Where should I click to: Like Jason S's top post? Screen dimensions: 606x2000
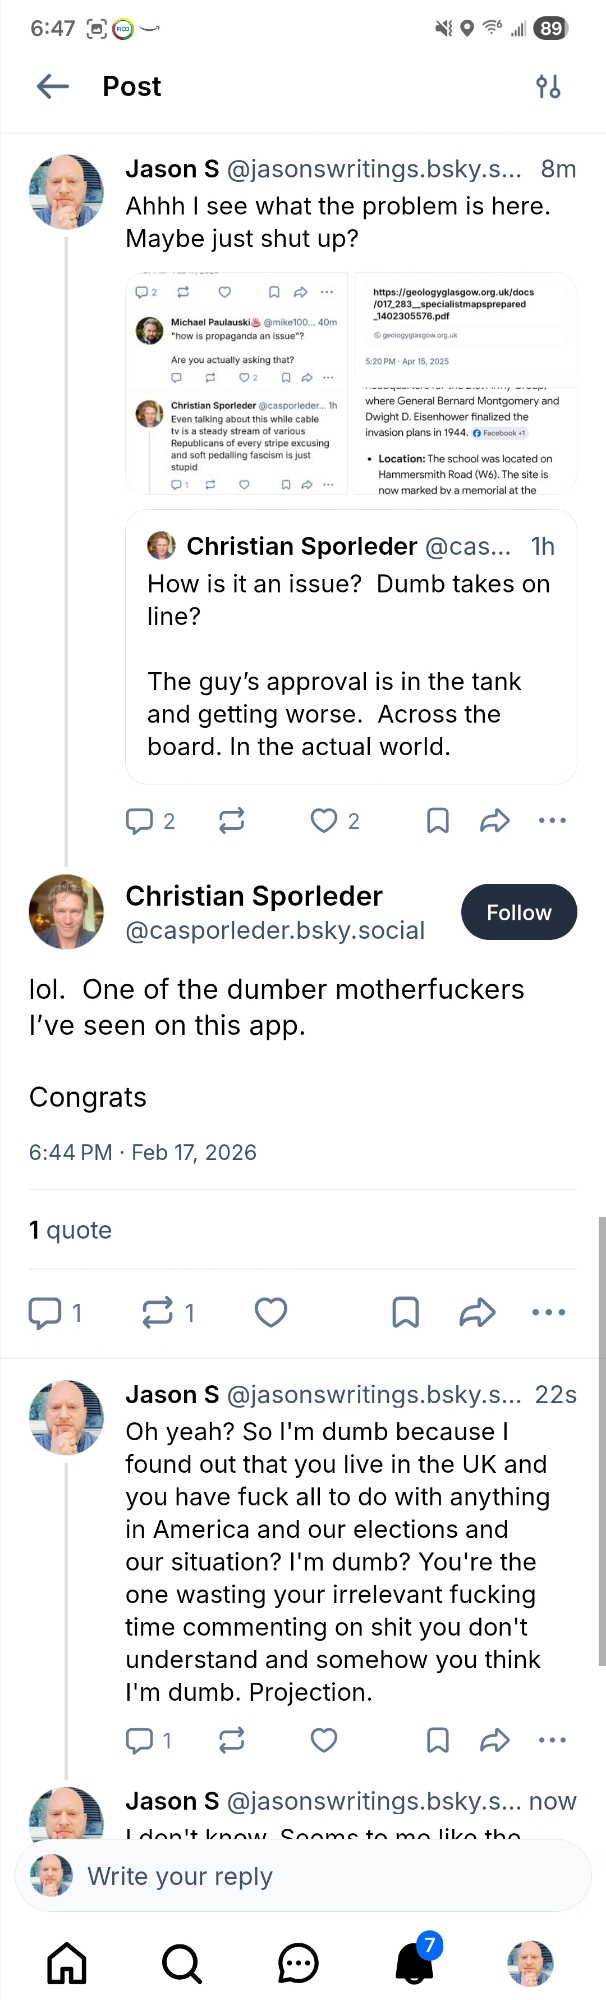324,821
